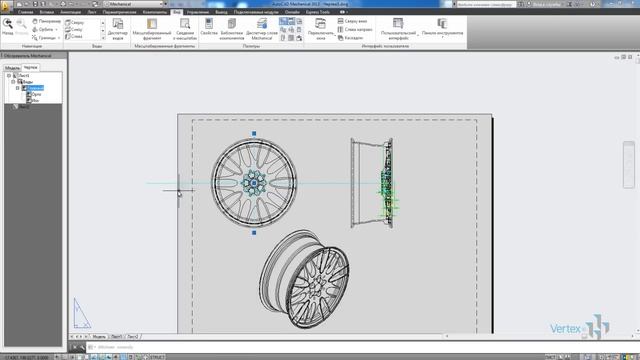Open the Вывод (Output) ribbon tab
640x360 pixels.
click(x=221, y=12)
